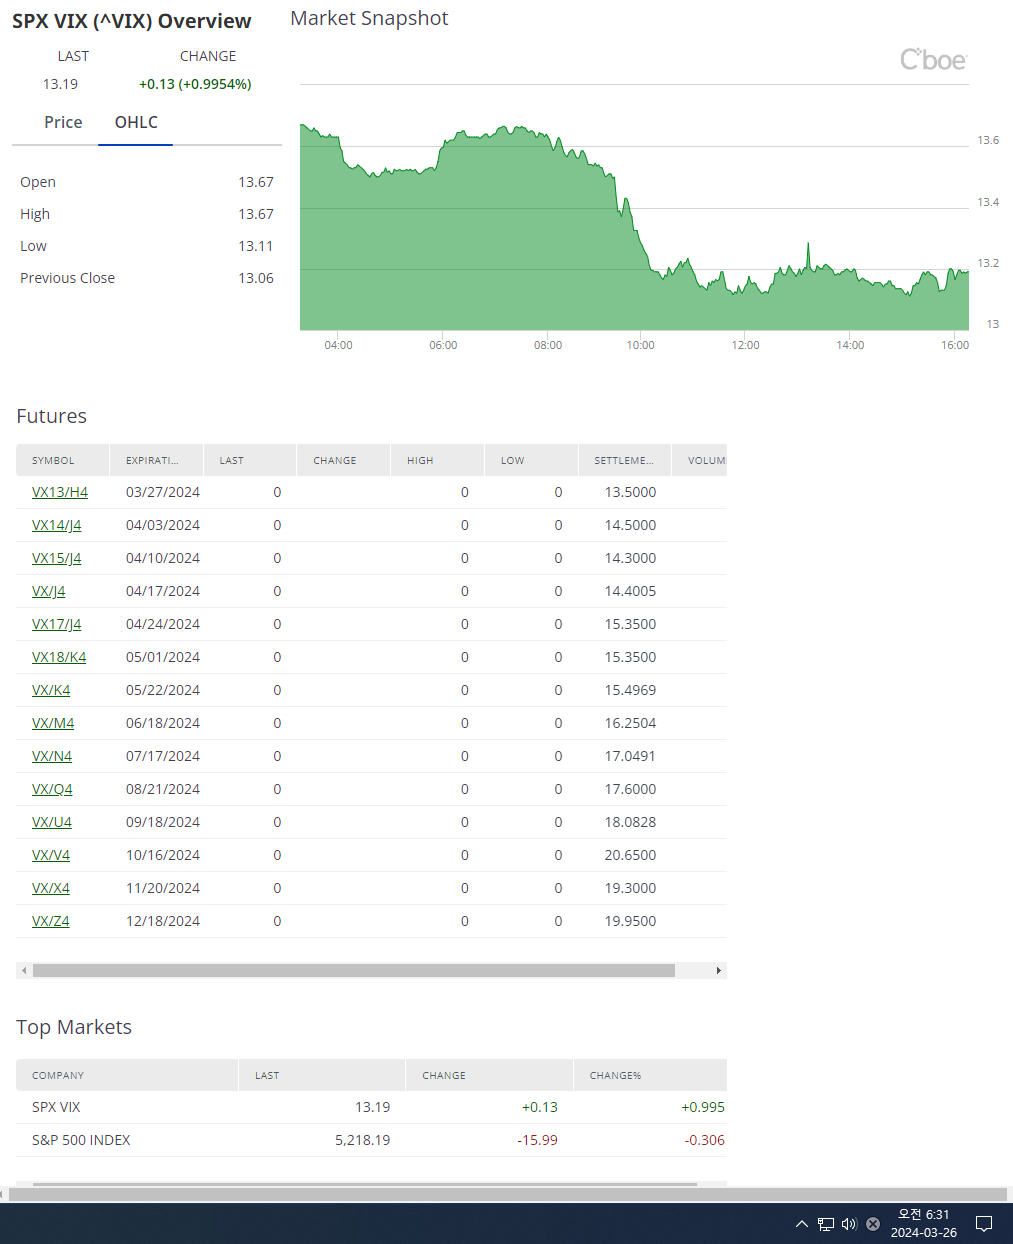The height and width of the screenshot is (1244, 1013).
Task: Click the Low value 13.11
Action: pyautogui.click(x=256, y=246)
